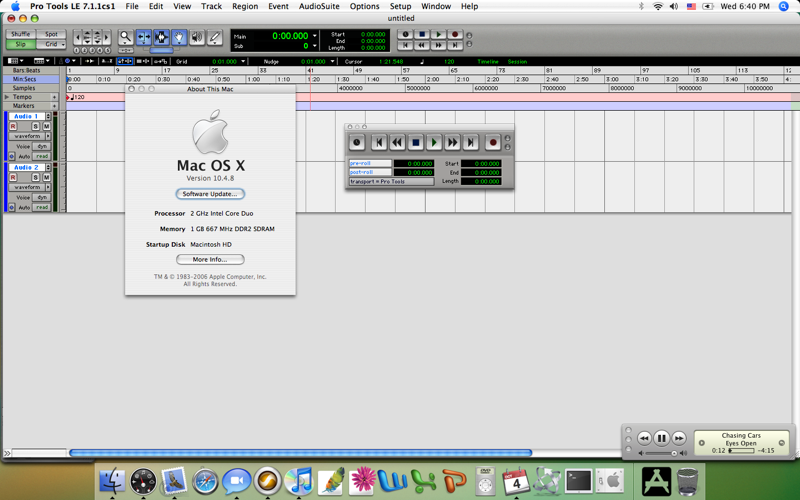Open Audio 1 voice dyn selector

tap(42, 146)
